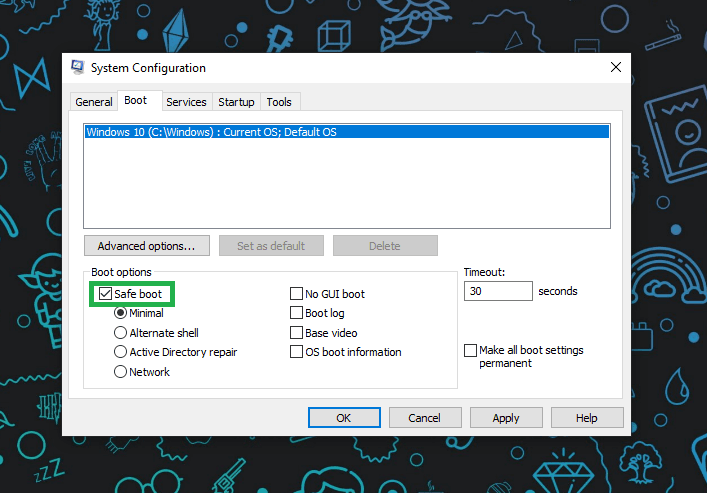Select Active Directory repair option
Viewport: 707px width, 493px height.
pos(120,352)
